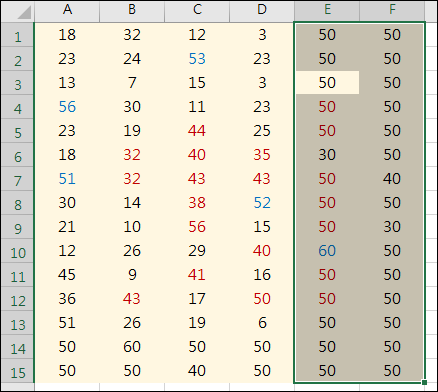Select cell D5 containing 25
This screenshot has height=392, width=438.
point(262,131)
